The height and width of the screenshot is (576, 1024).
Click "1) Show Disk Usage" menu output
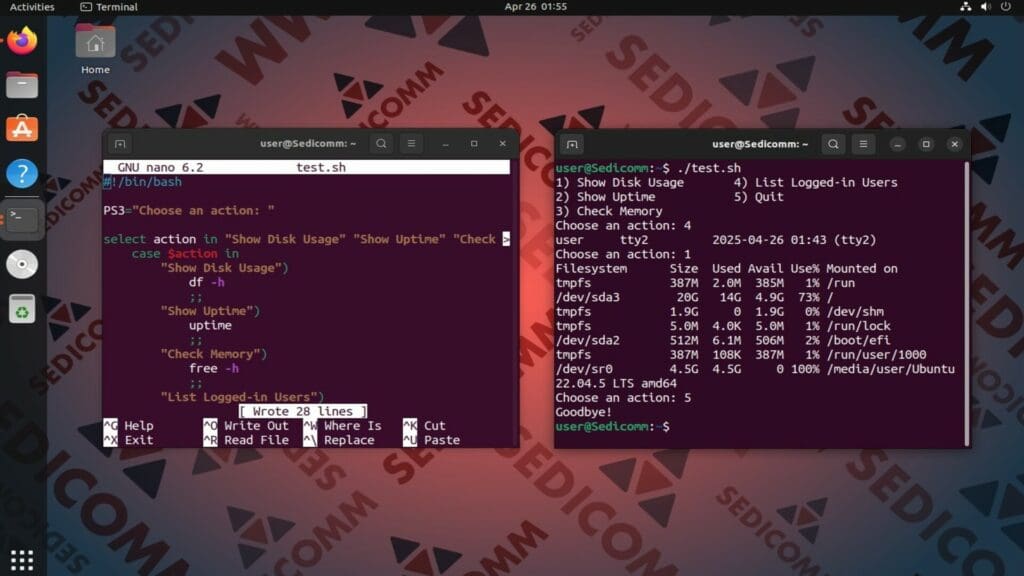(620, 182)
